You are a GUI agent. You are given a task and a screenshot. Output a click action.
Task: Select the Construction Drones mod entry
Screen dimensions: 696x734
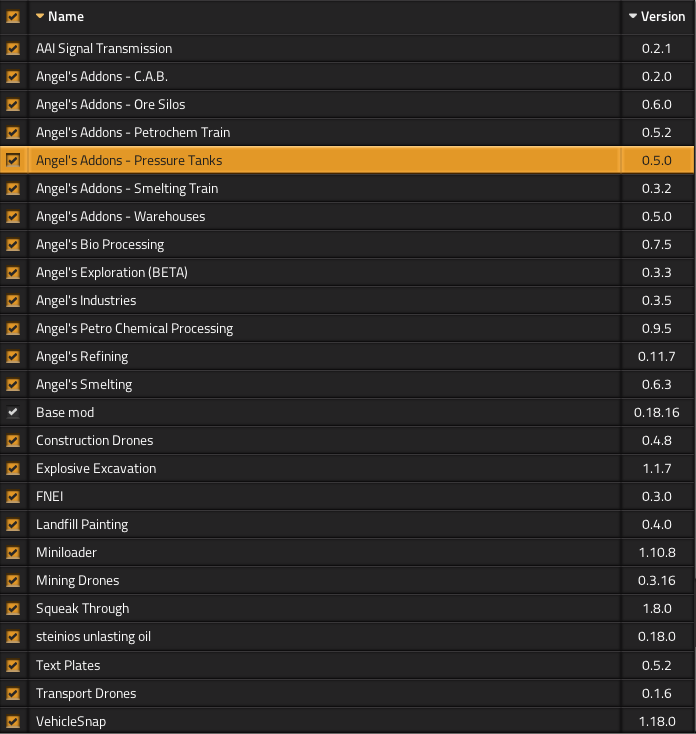[x=94, y=440]
